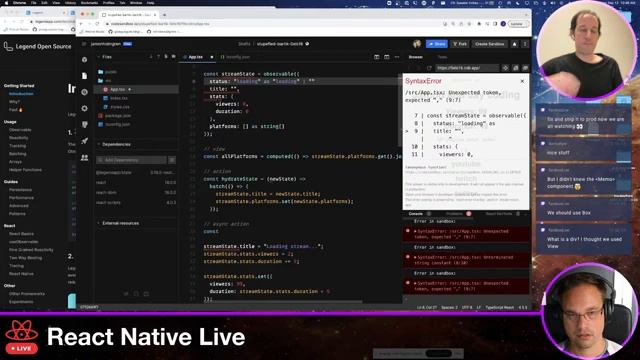Click the preview responsive settings icon

click(x=505, y=68)
